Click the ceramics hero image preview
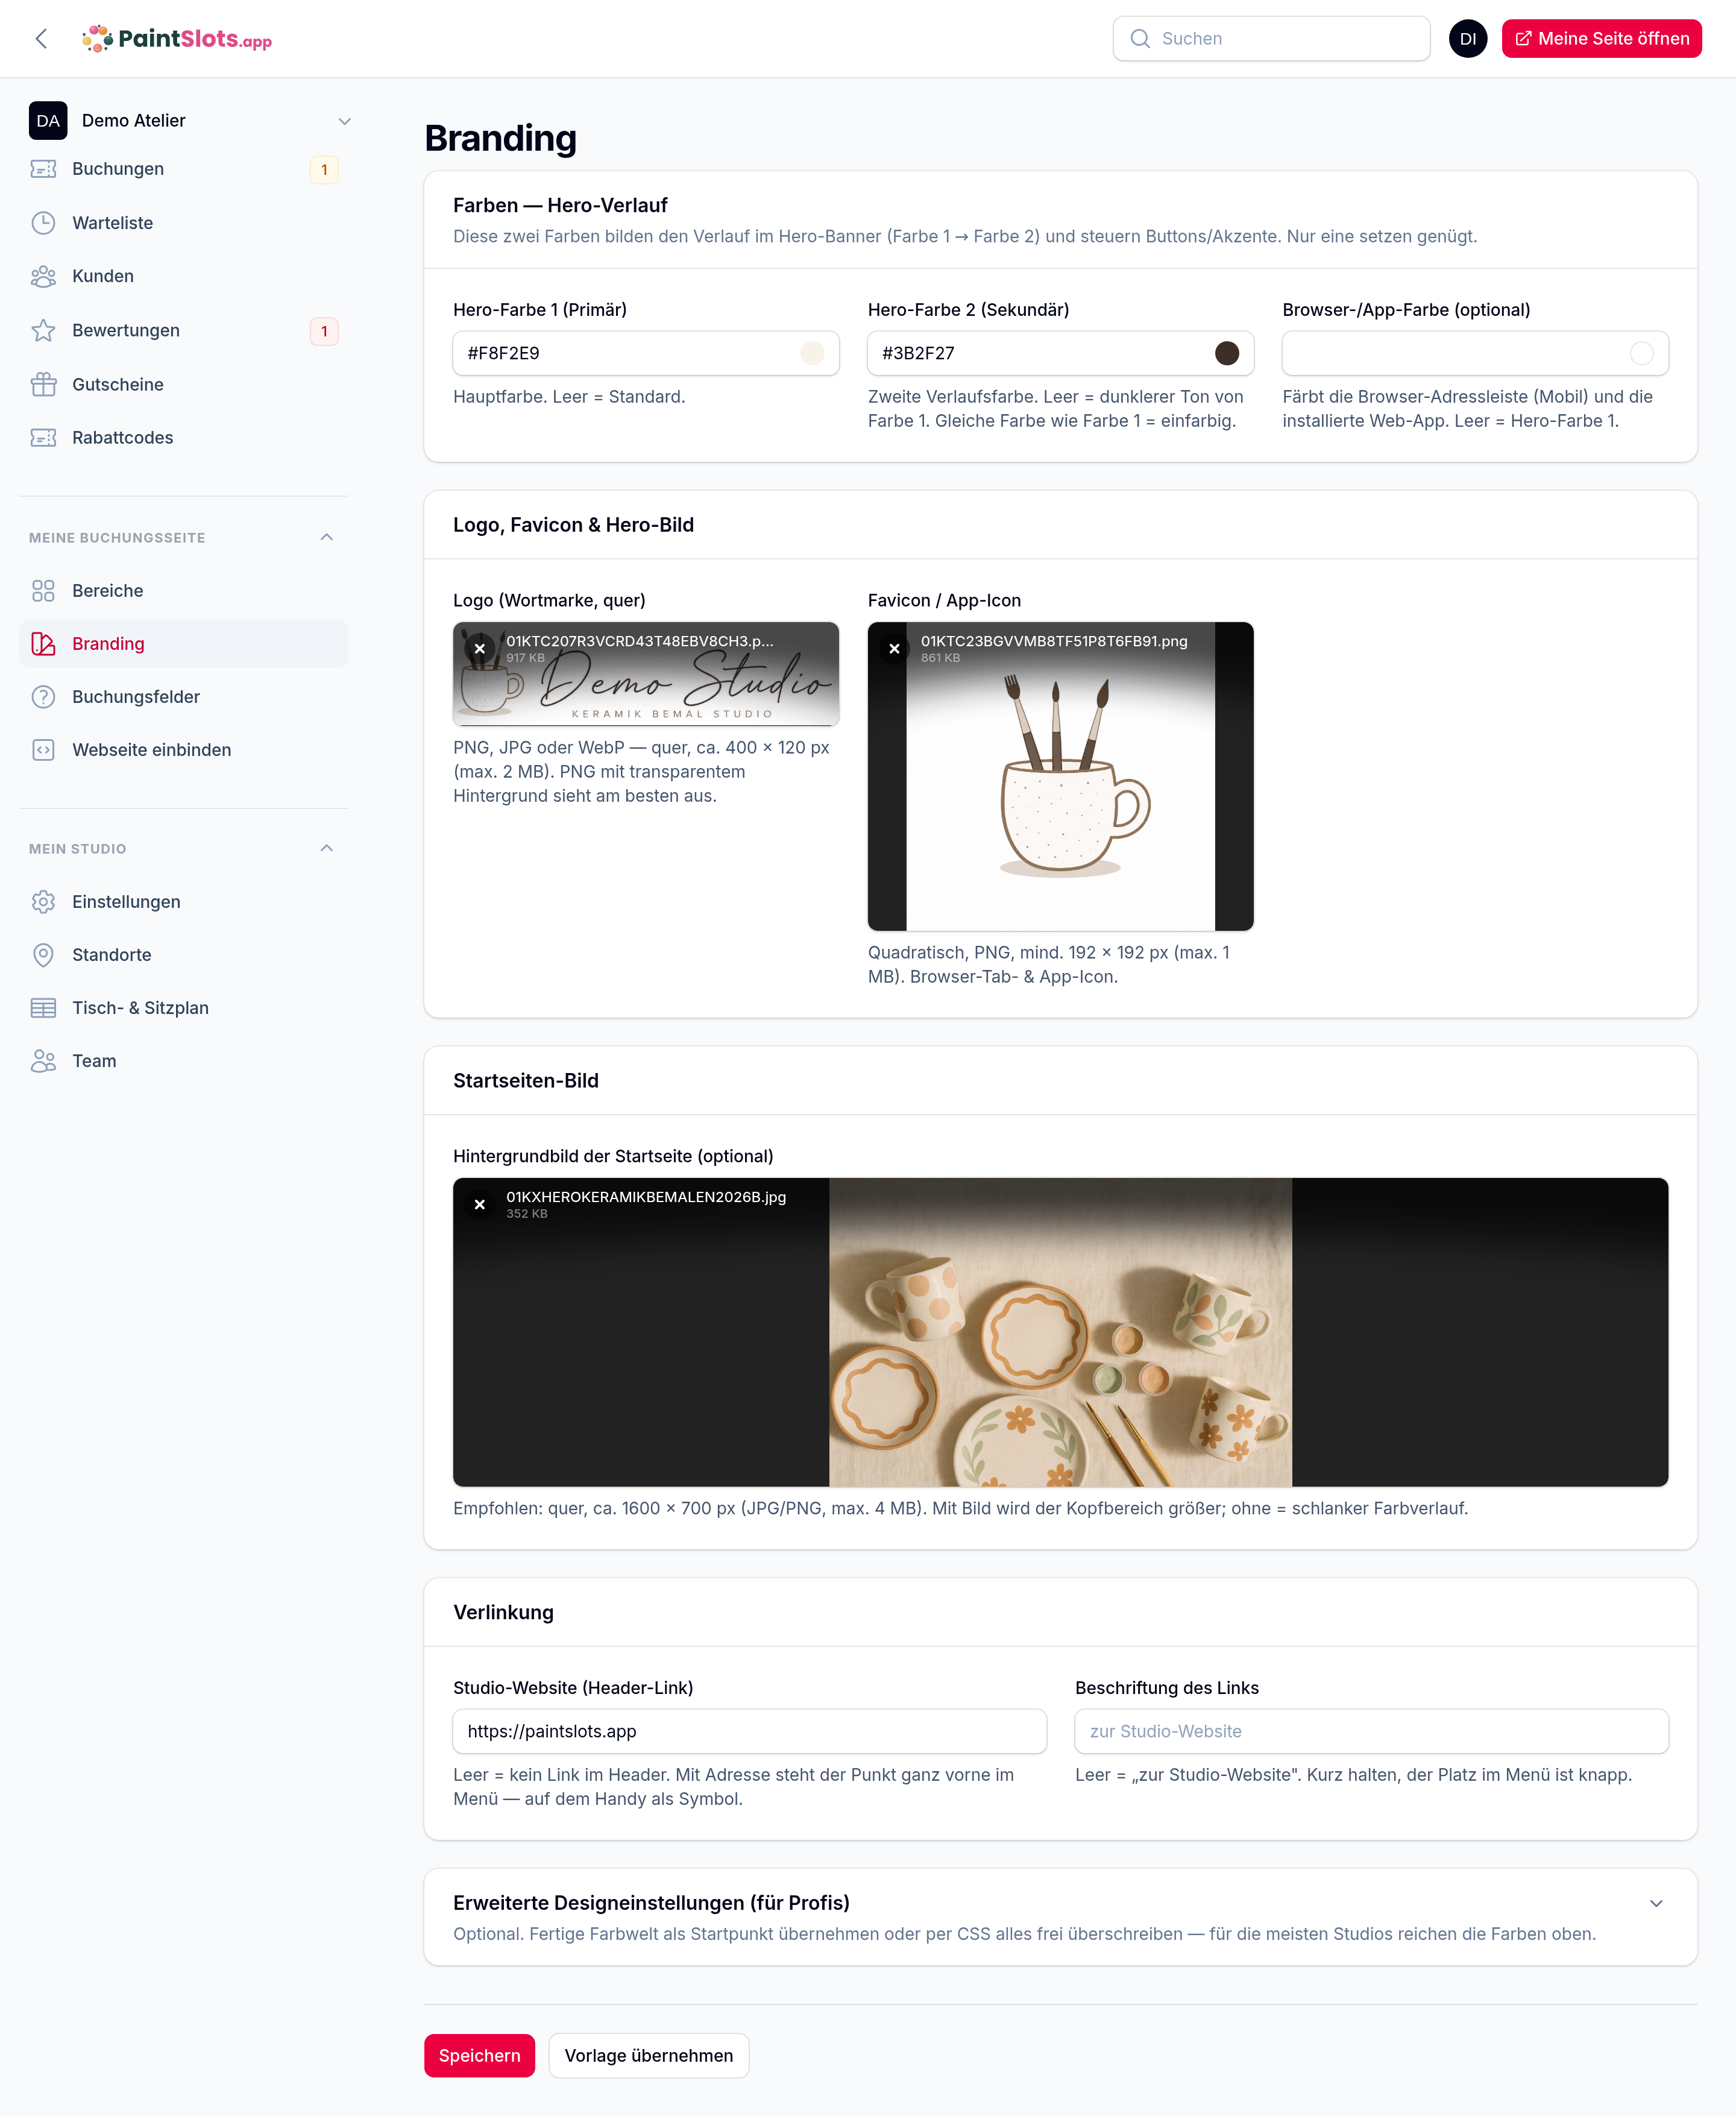 (1060, 1332)
